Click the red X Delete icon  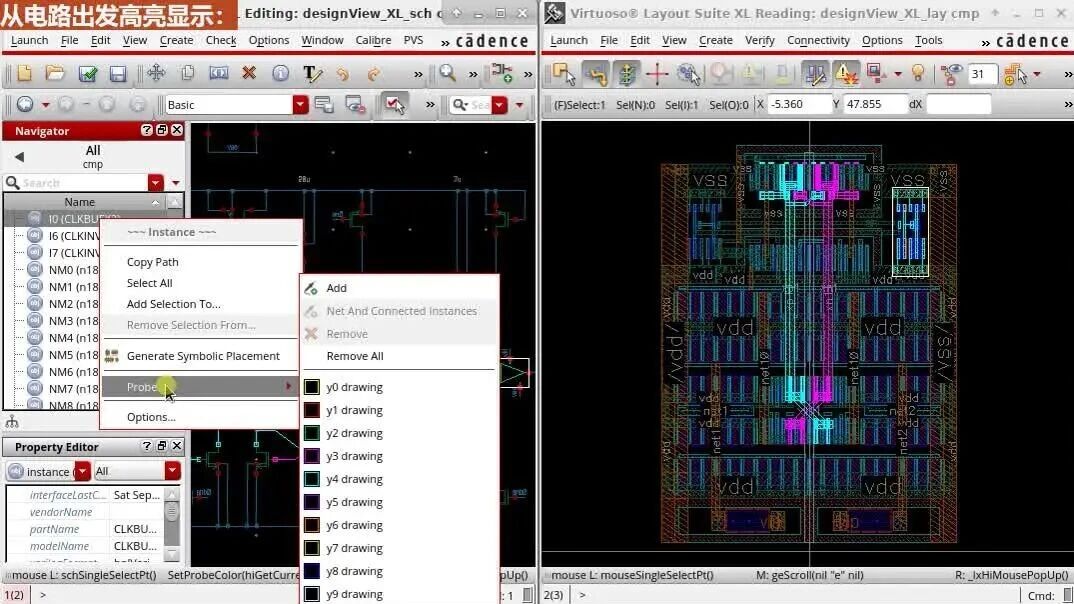coord(249,73)
